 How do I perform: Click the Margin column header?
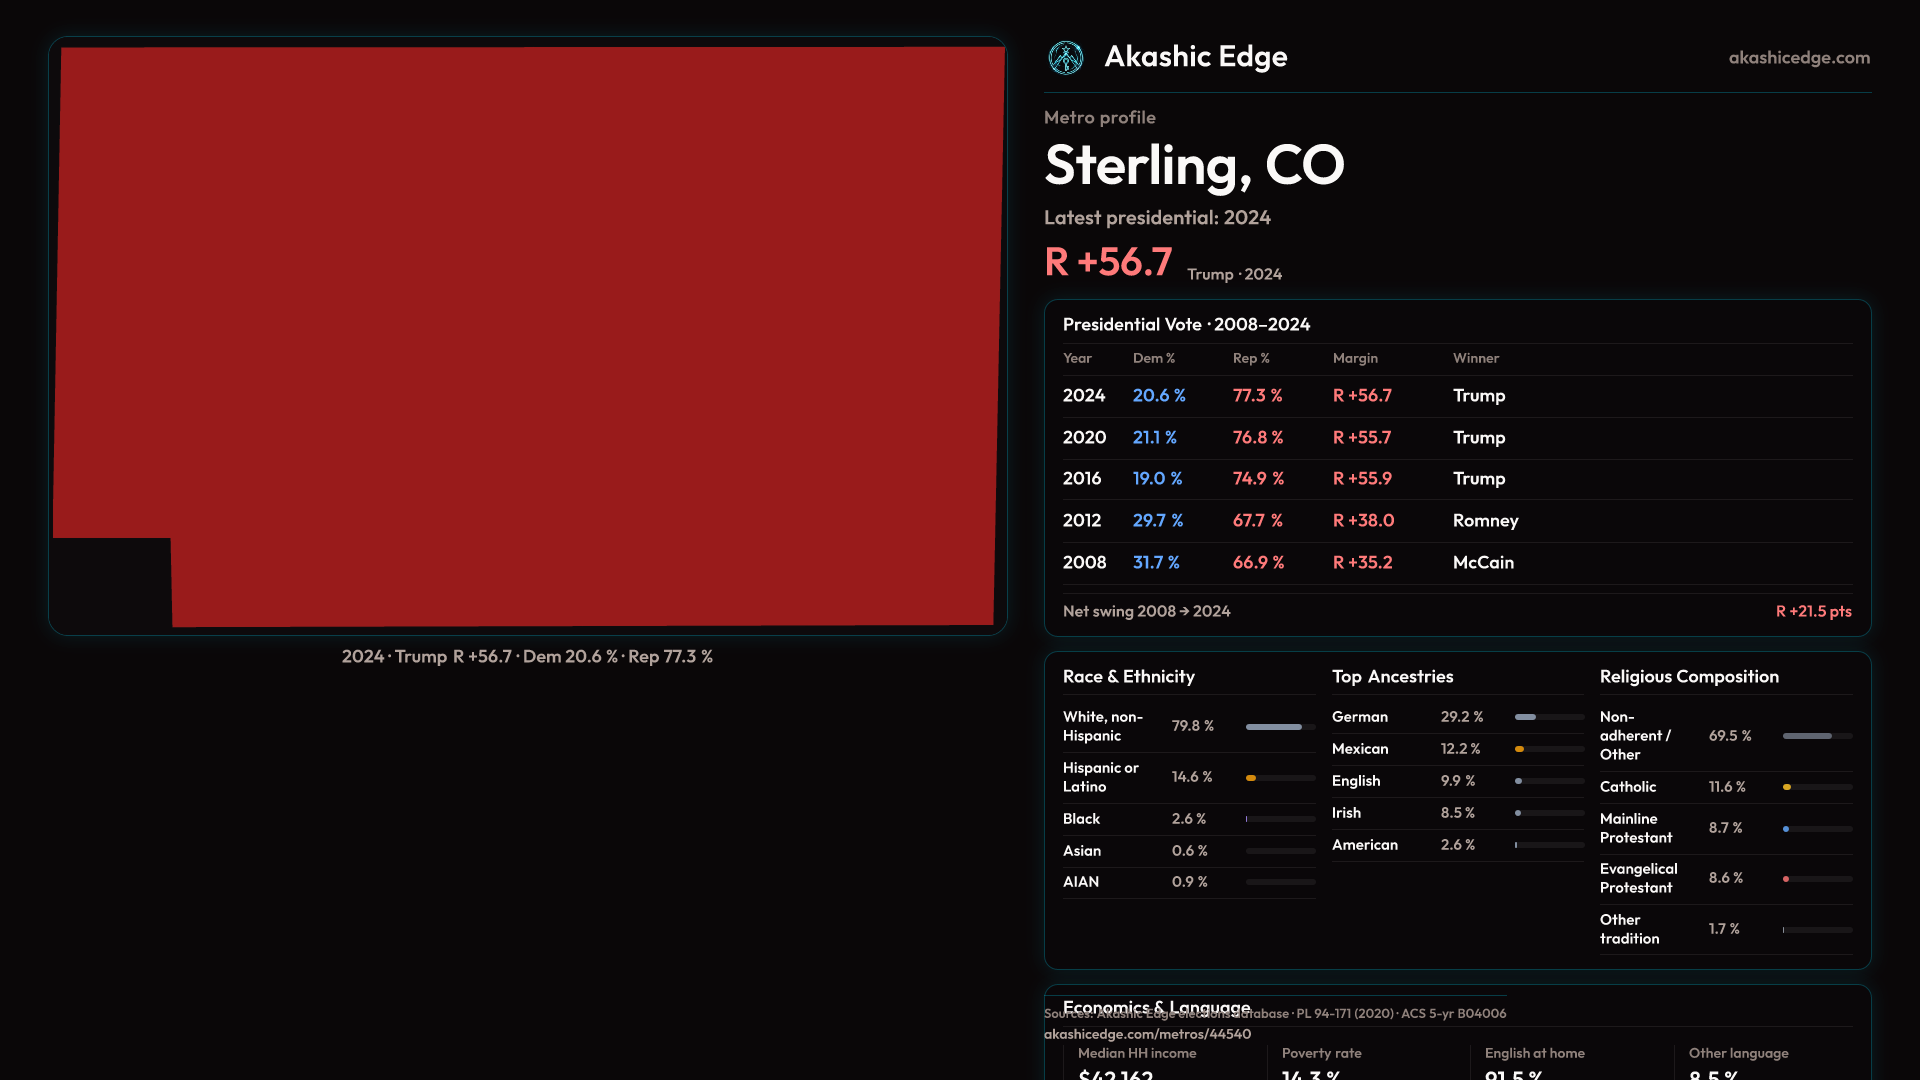click(1354, 358)
